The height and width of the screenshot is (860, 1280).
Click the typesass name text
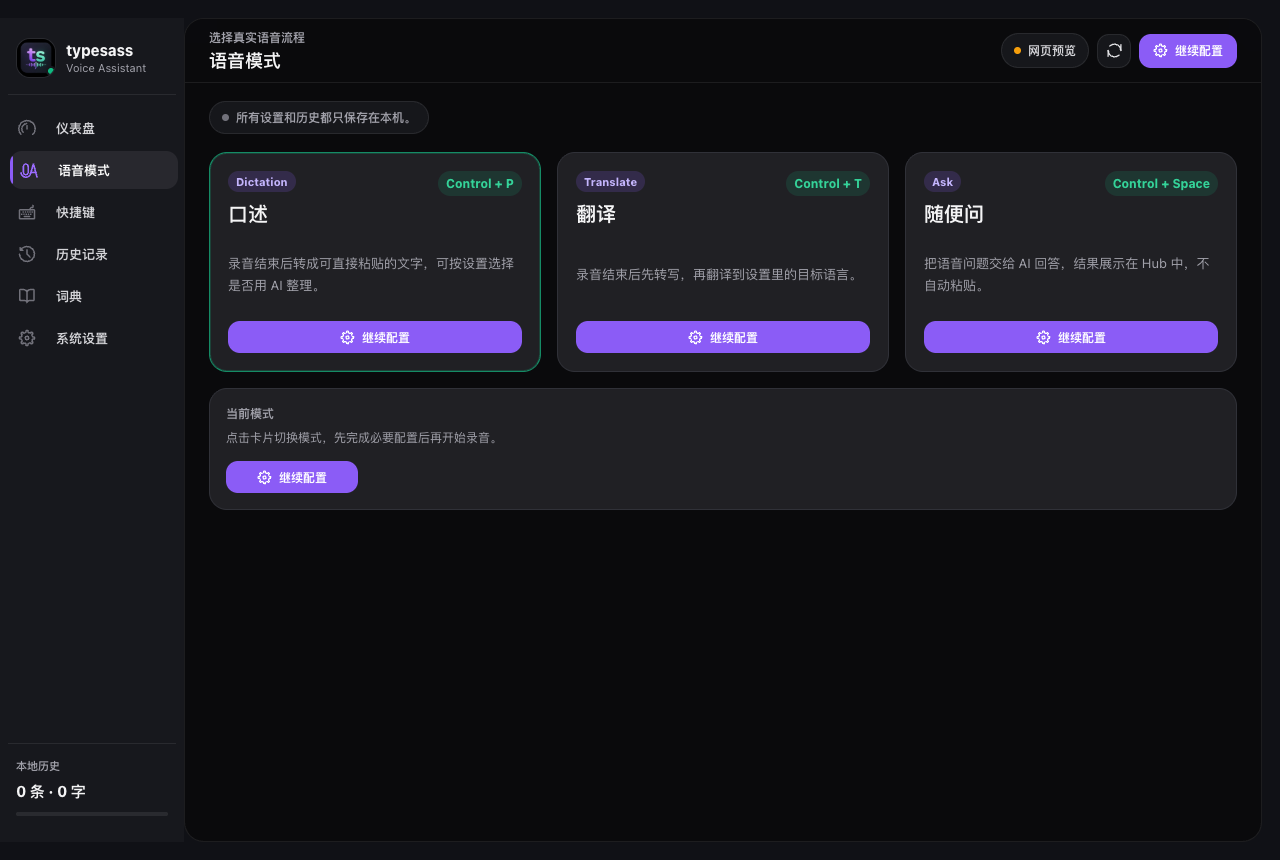click(100, 50)
